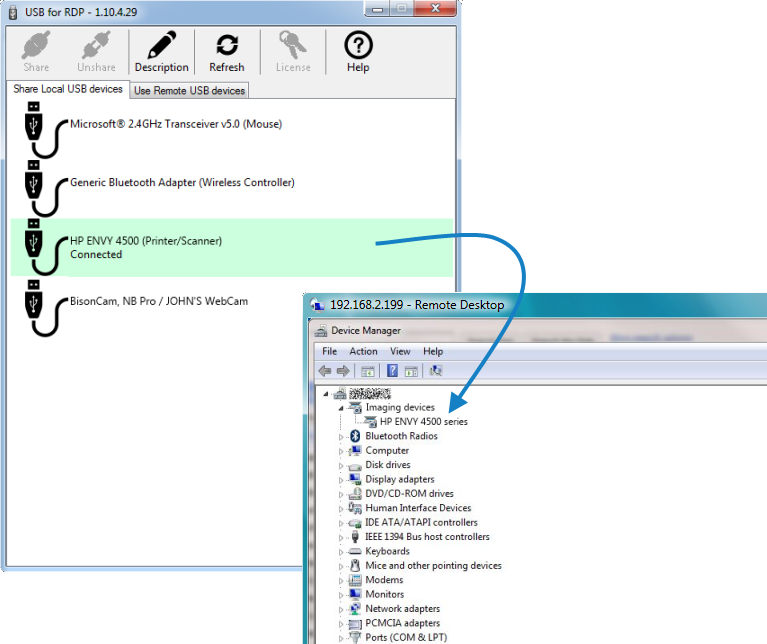Select Microsoft 2.4GHz Transceiver device
The height and width of the screenshot is (644, 767).
coord(232,130)
